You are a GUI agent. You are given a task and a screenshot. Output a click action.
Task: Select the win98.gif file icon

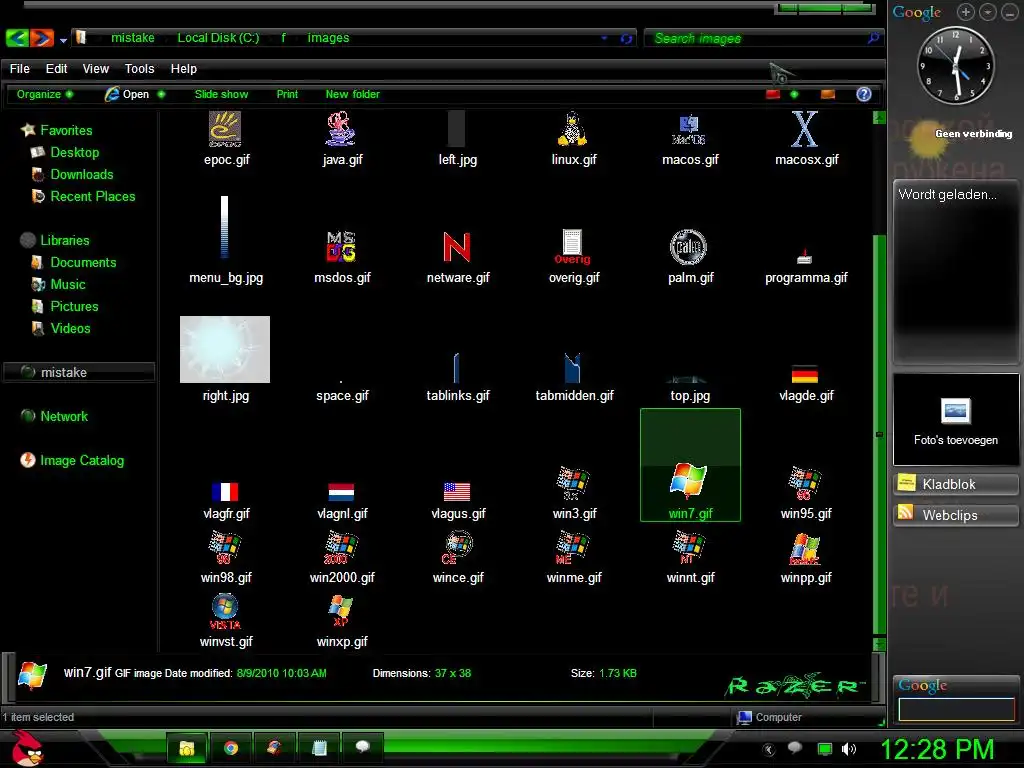pos(225,548)
